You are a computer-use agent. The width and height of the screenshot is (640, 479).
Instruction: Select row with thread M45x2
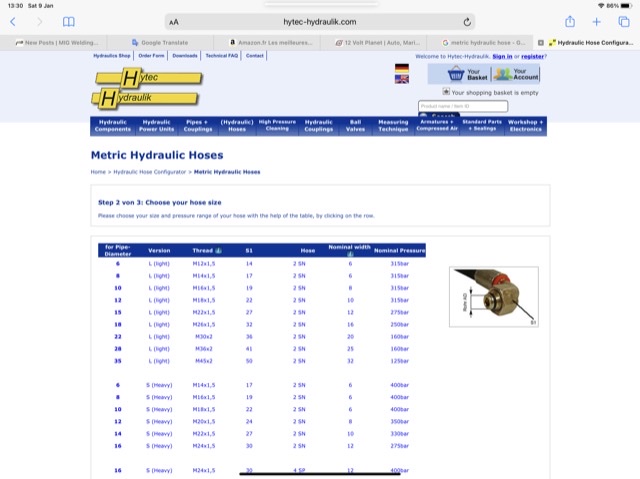pyautogui.click(x=262, y=361)
